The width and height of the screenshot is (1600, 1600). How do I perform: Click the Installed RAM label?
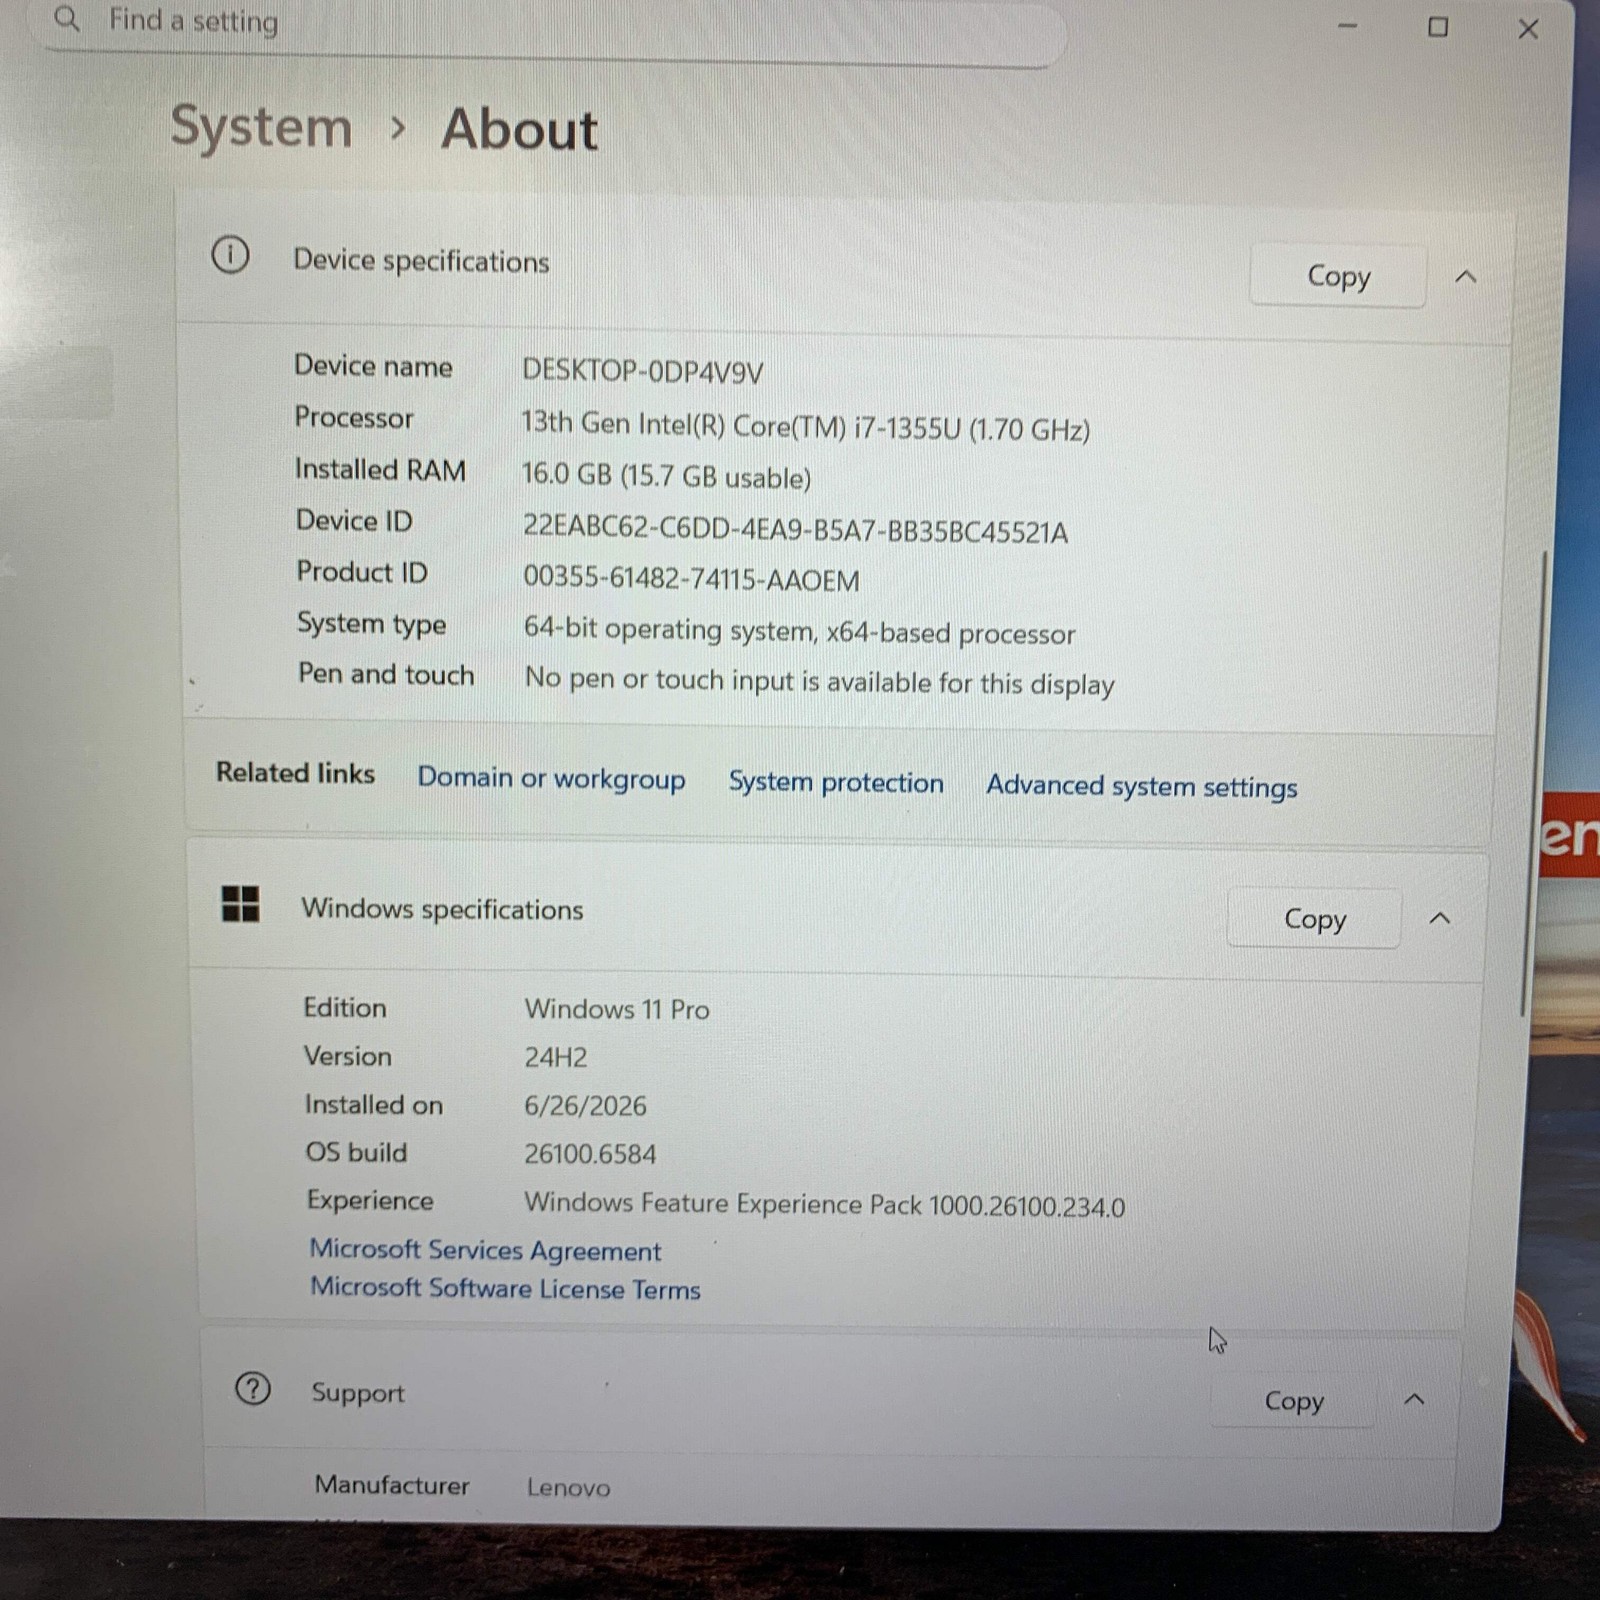pos(380,469)
